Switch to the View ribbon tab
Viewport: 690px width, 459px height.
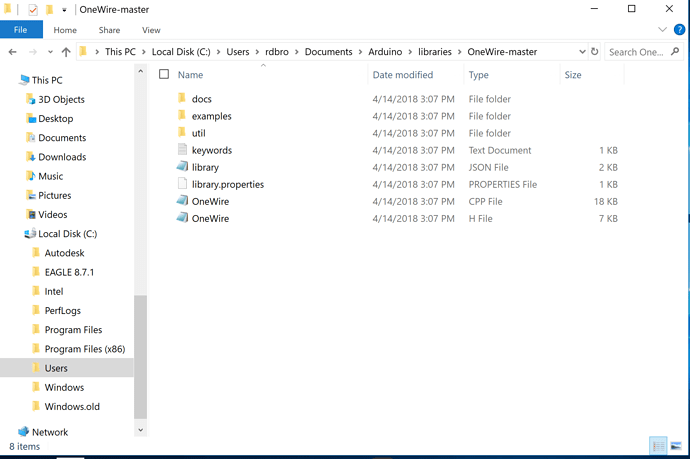click(151, 30)
